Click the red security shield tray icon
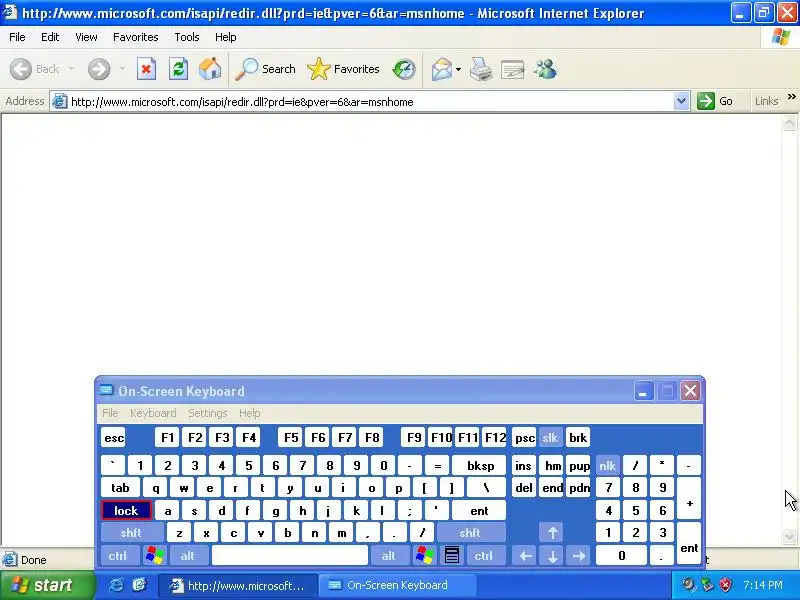This screenshot has width=800, height=600. tap(725, 585)
